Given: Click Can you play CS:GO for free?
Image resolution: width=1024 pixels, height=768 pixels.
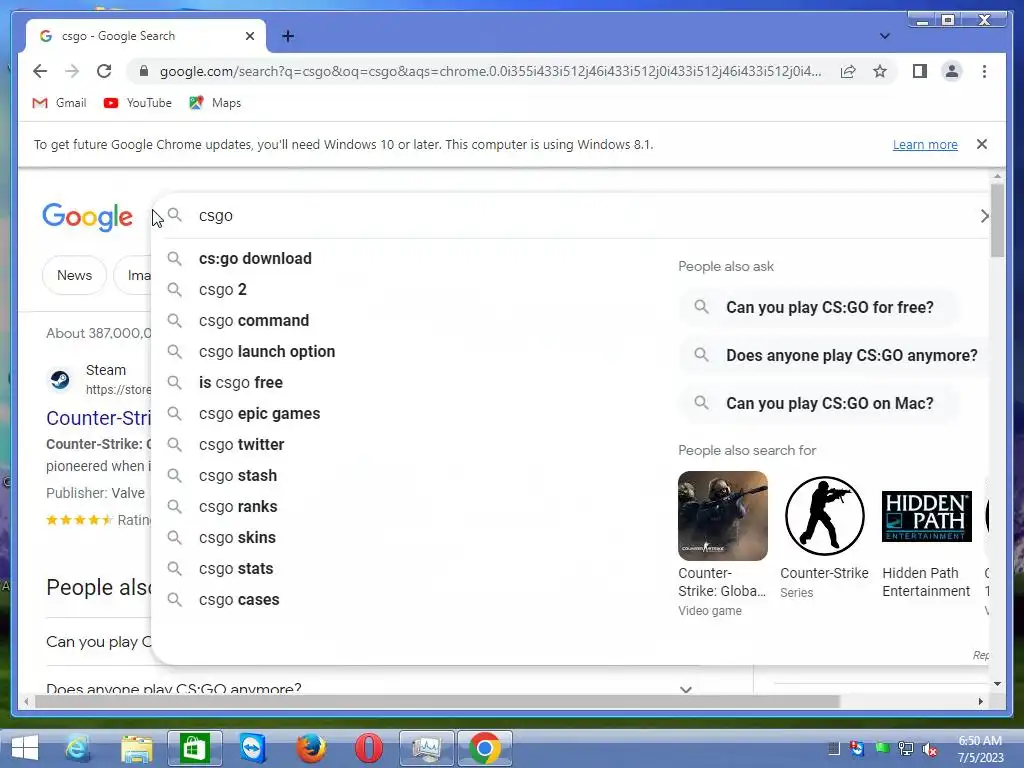Looking at the screenshot, I should (819, 307).
